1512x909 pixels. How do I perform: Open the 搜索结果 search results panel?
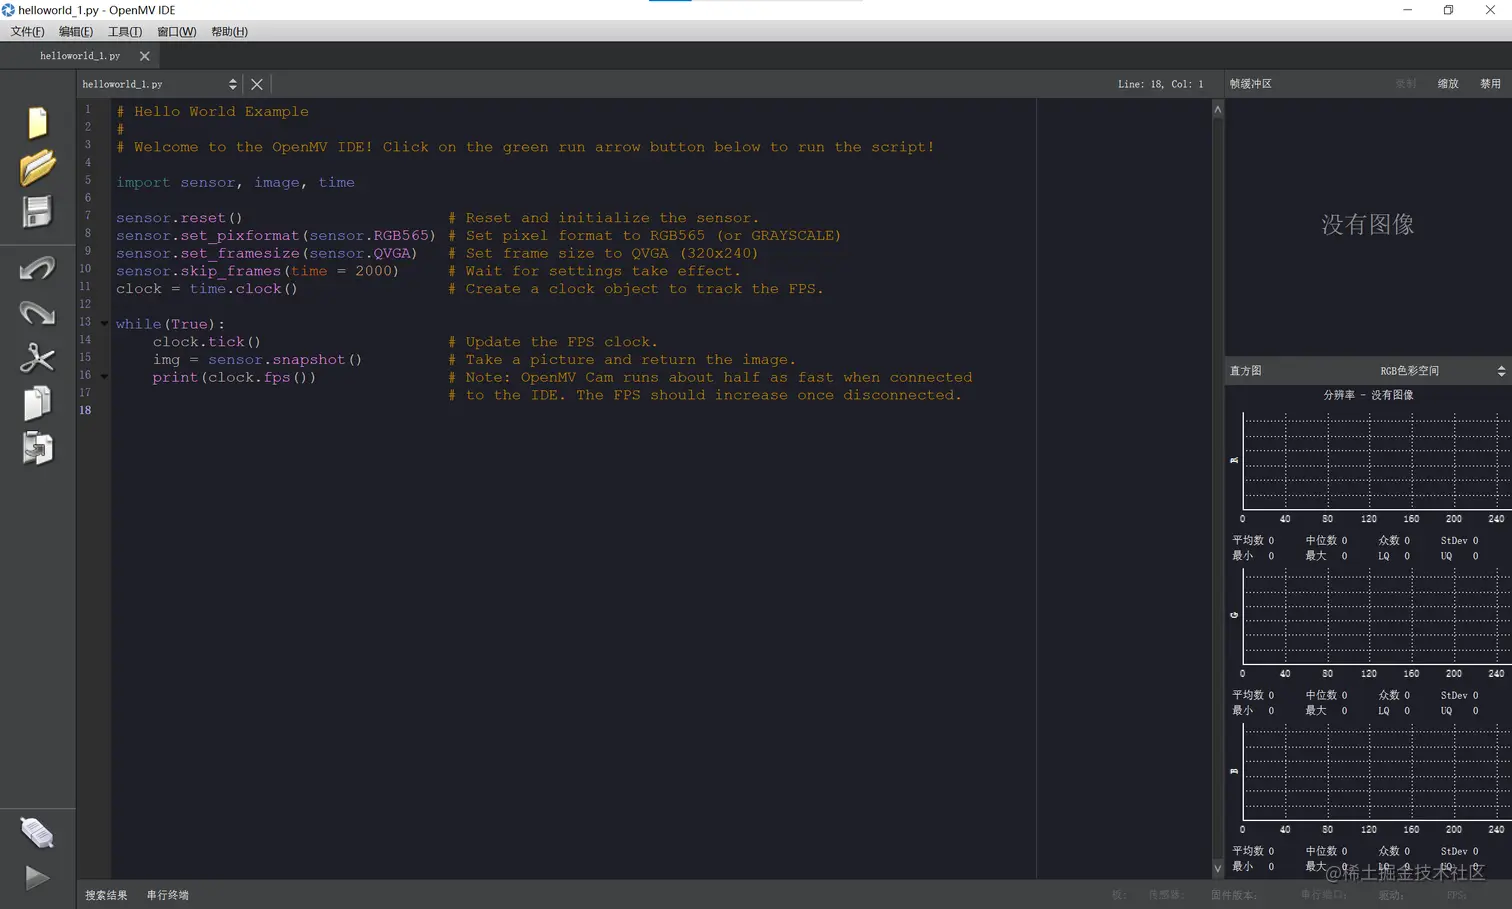(106, 895)
